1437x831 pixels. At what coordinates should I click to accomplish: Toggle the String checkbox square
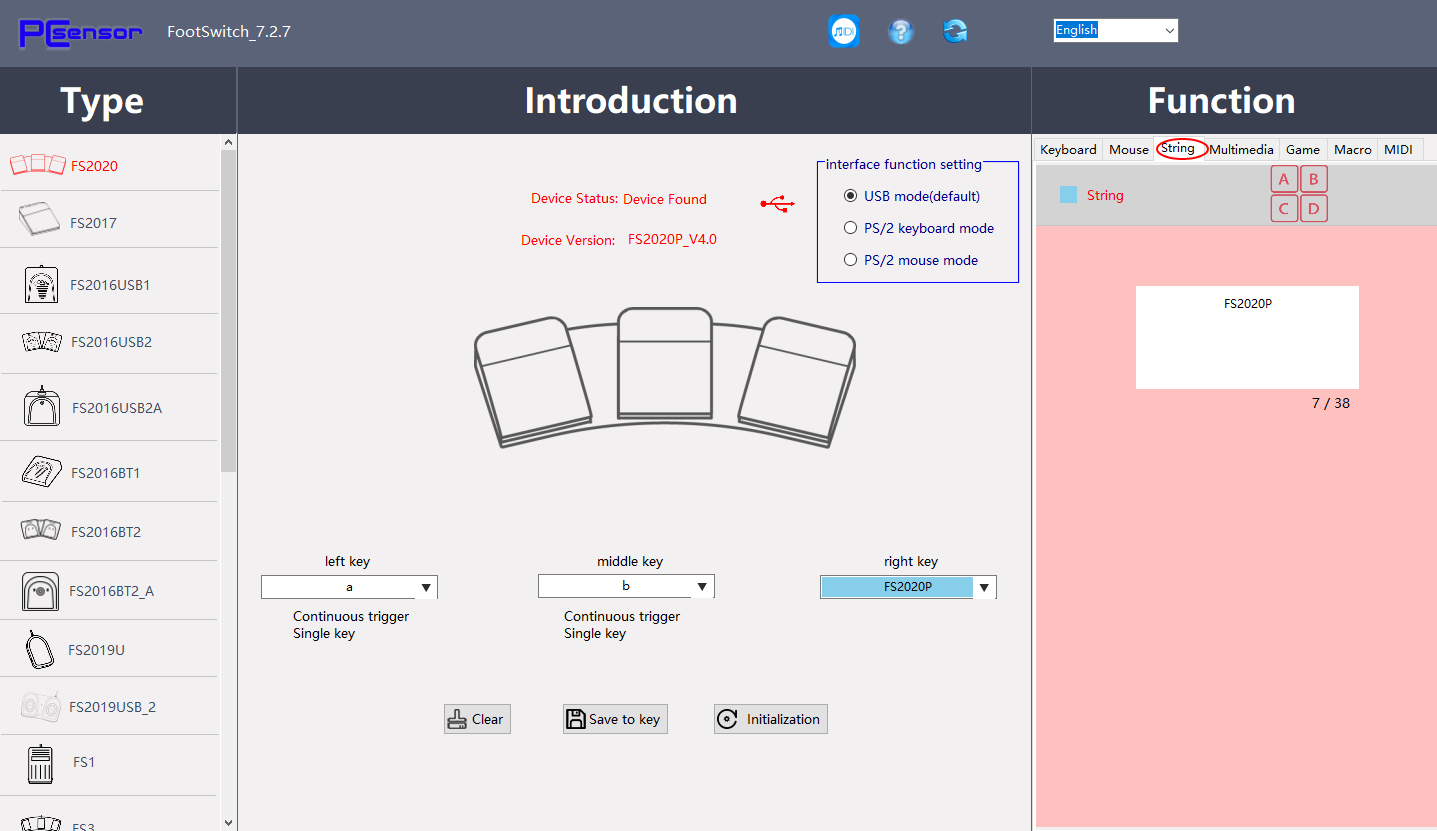click(1068, 194)
